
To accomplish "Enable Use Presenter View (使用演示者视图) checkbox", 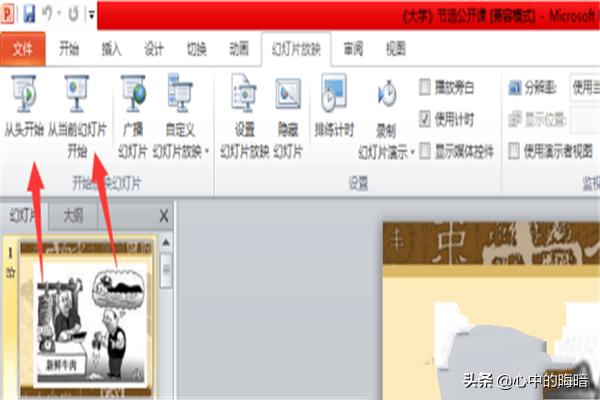I will (x=514, y=151).
